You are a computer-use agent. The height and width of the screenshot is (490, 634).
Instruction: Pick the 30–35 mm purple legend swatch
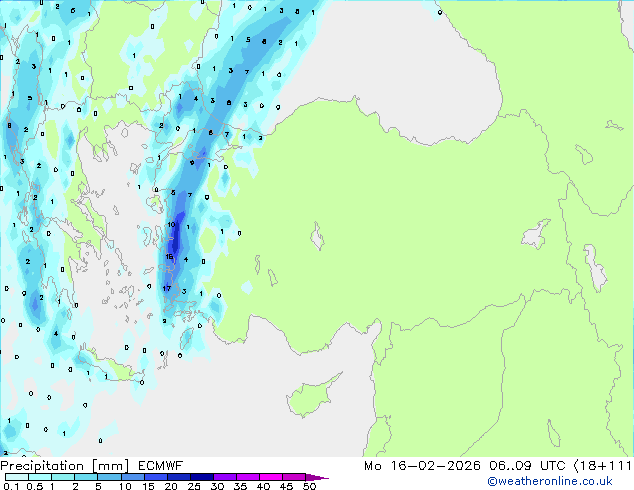pos(224,477)
